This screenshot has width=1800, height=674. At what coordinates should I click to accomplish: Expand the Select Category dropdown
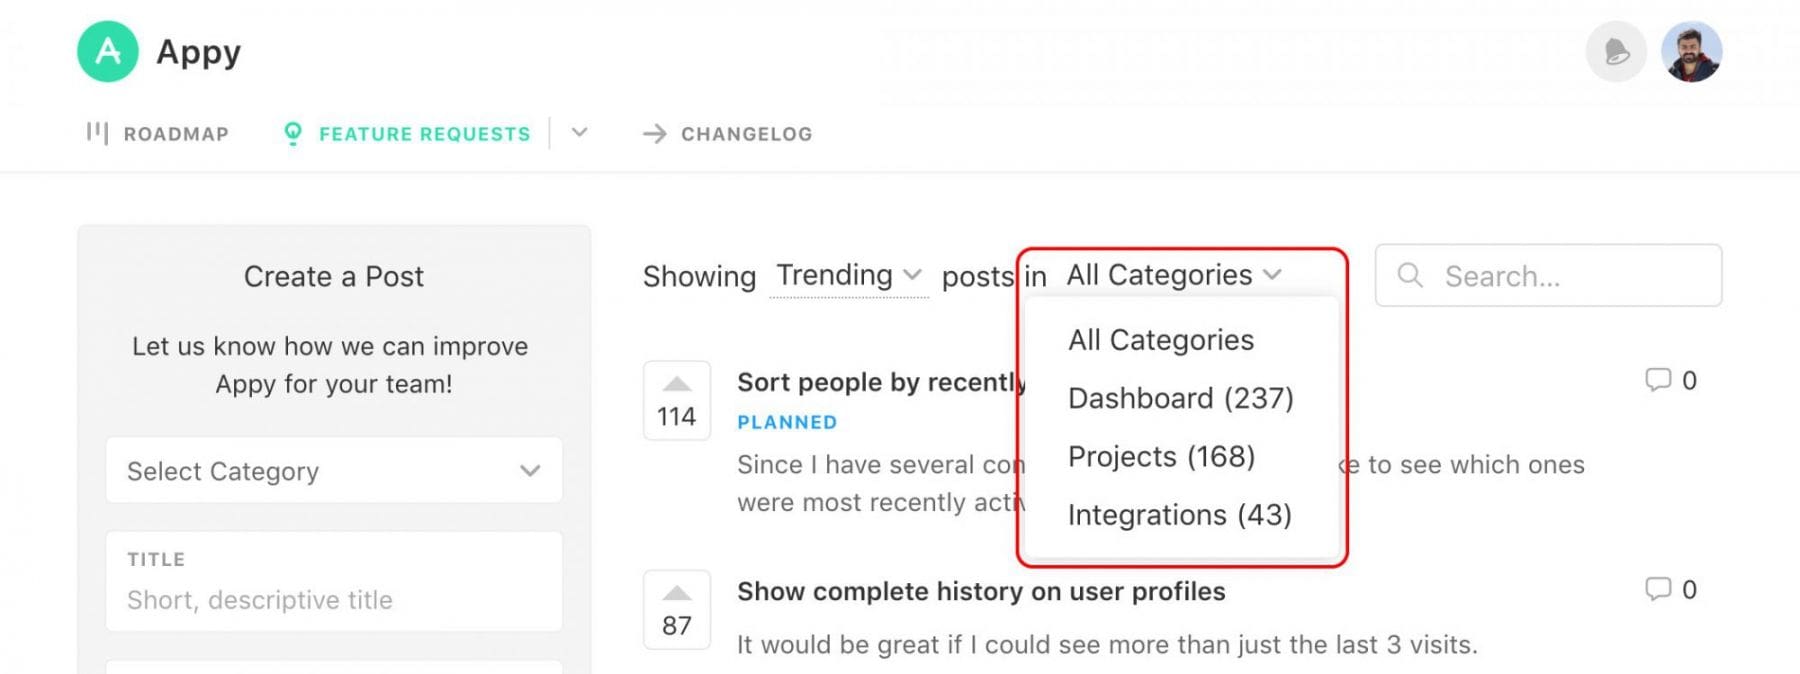(334, 471)
